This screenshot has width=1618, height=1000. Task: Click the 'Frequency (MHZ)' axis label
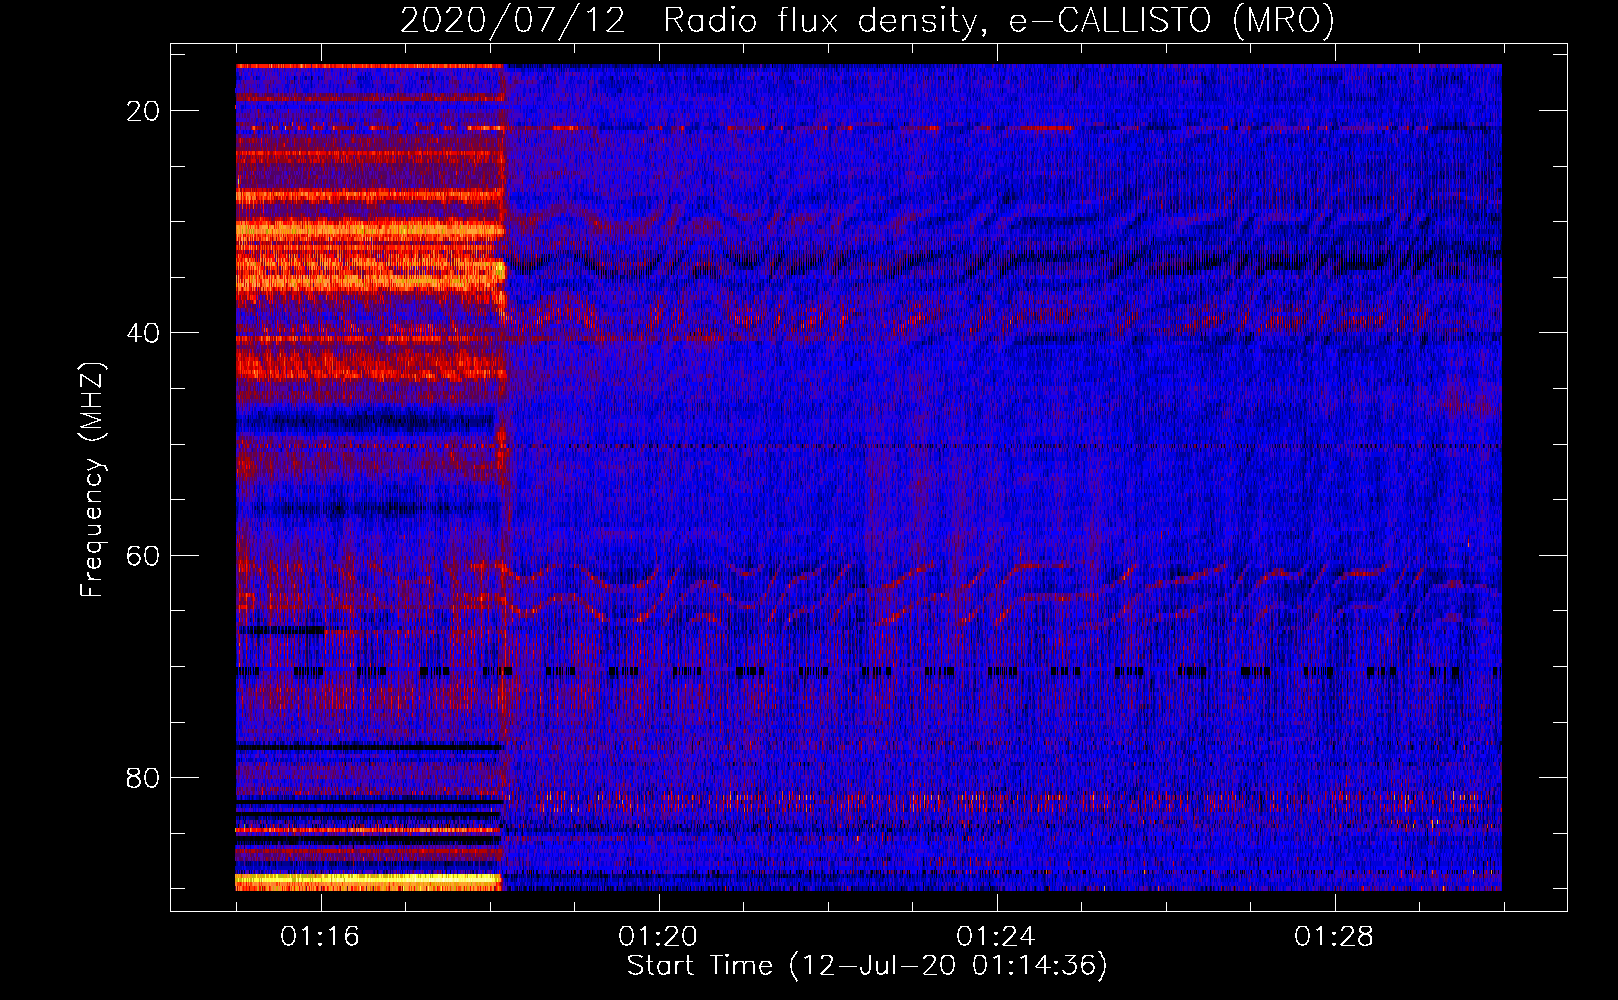[92, 479]
